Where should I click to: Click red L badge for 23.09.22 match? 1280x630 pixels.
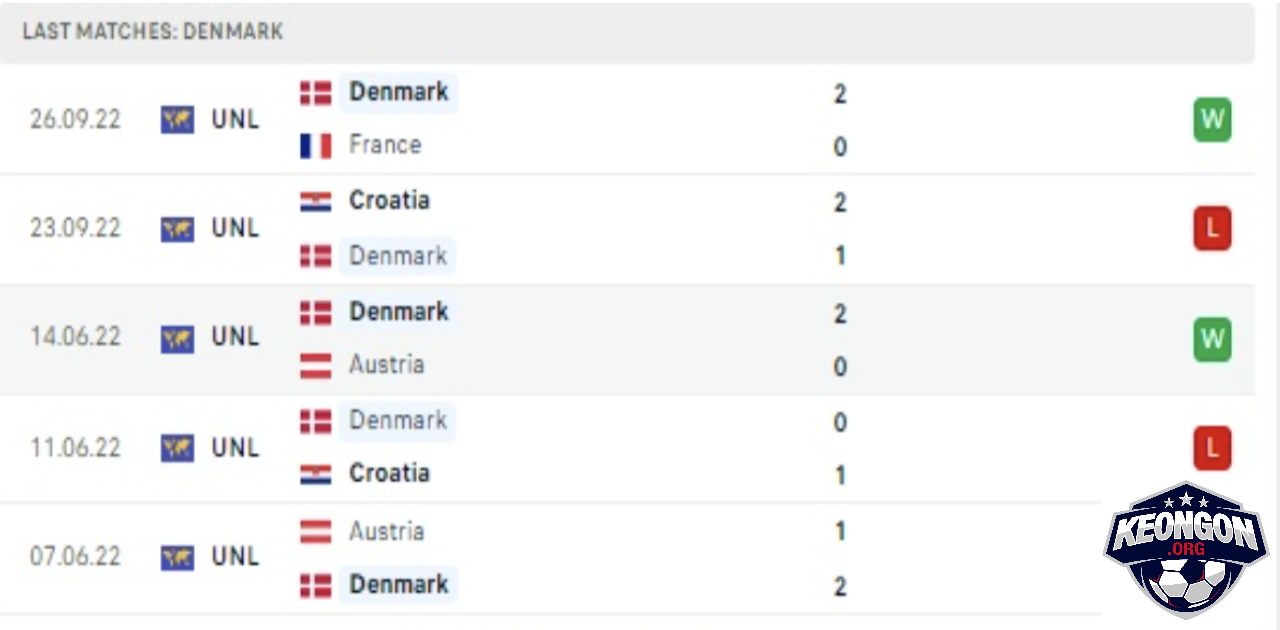coord(1212,230)
